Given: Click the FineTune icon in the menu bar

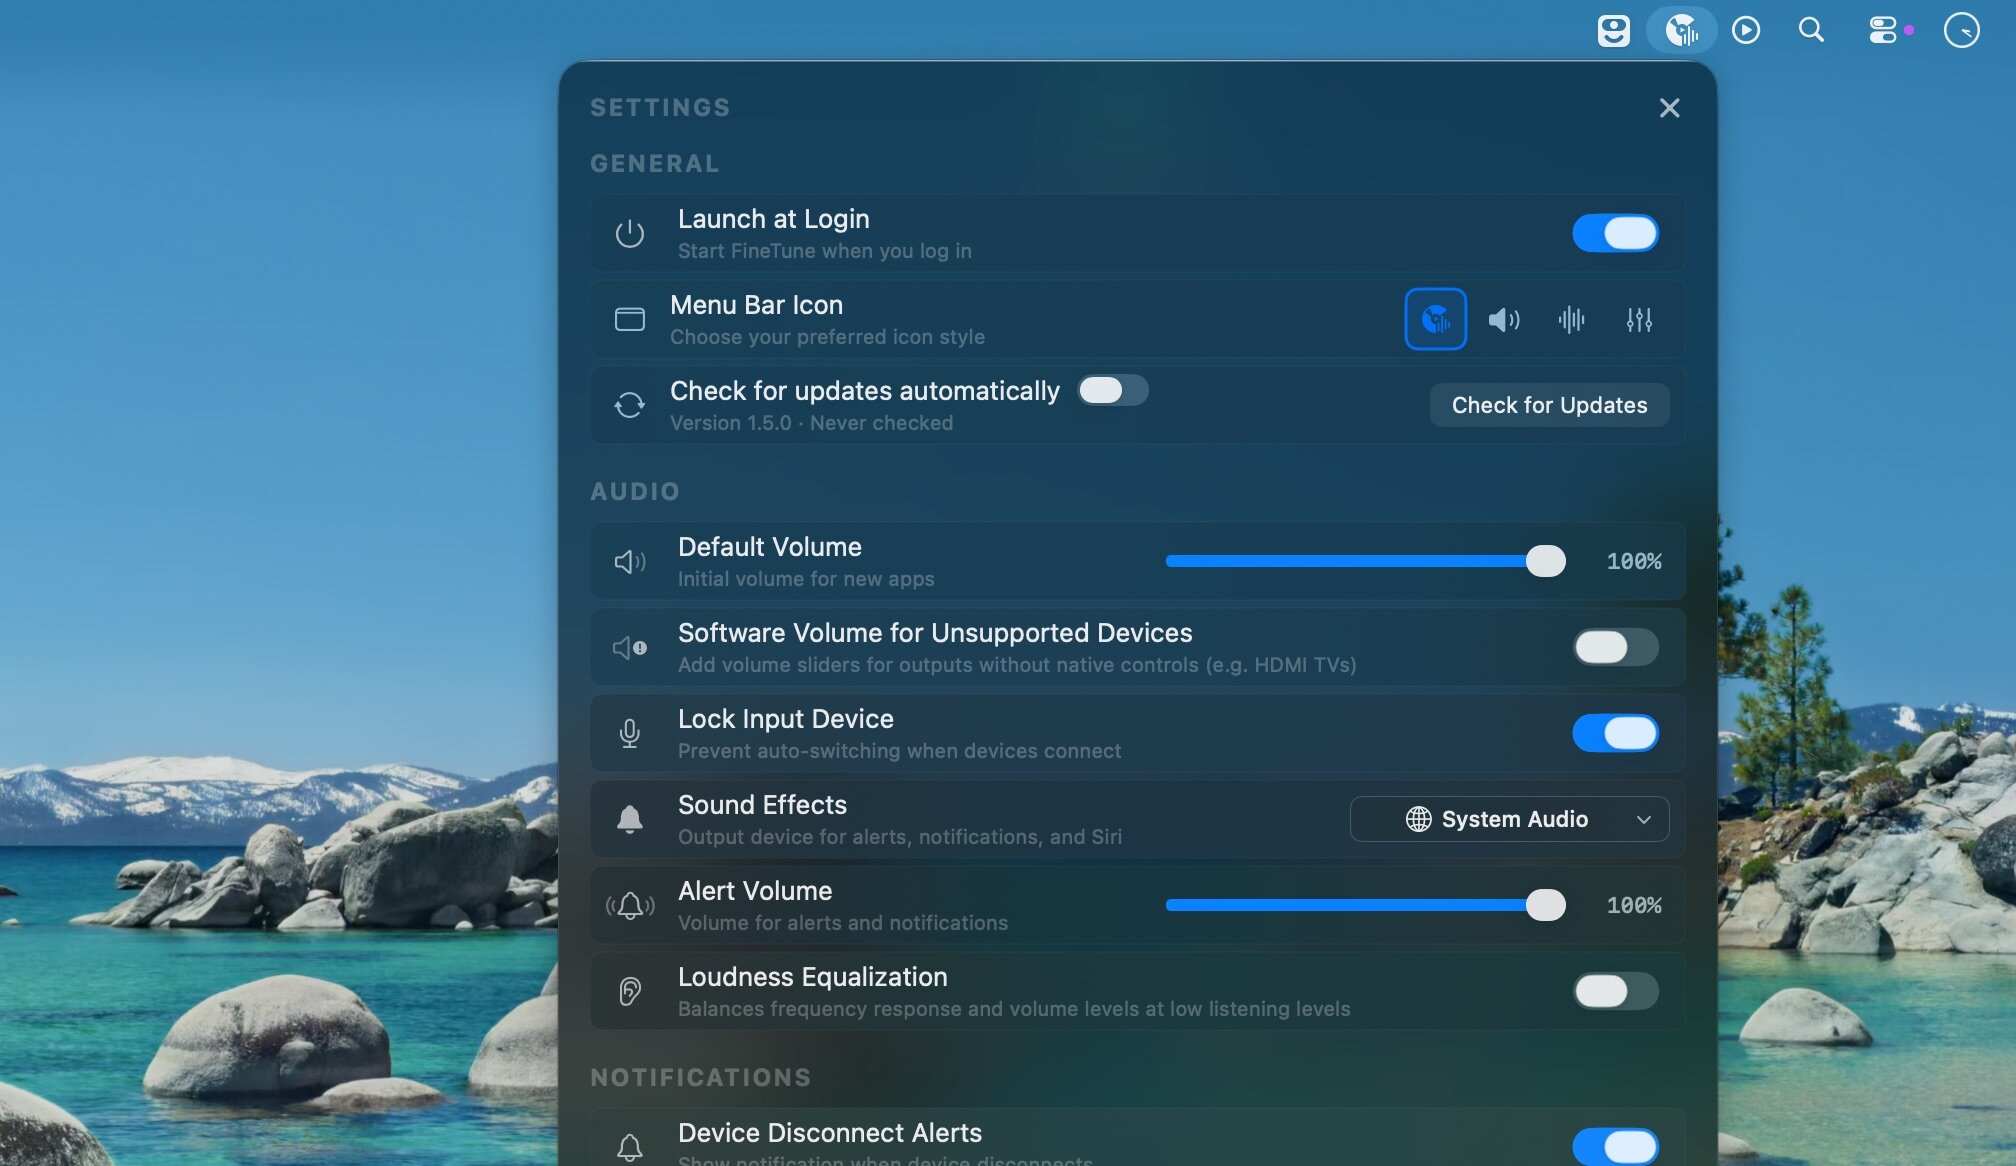Looking at the screenshot, I should pyautogui.click(x=1681, y=30).
